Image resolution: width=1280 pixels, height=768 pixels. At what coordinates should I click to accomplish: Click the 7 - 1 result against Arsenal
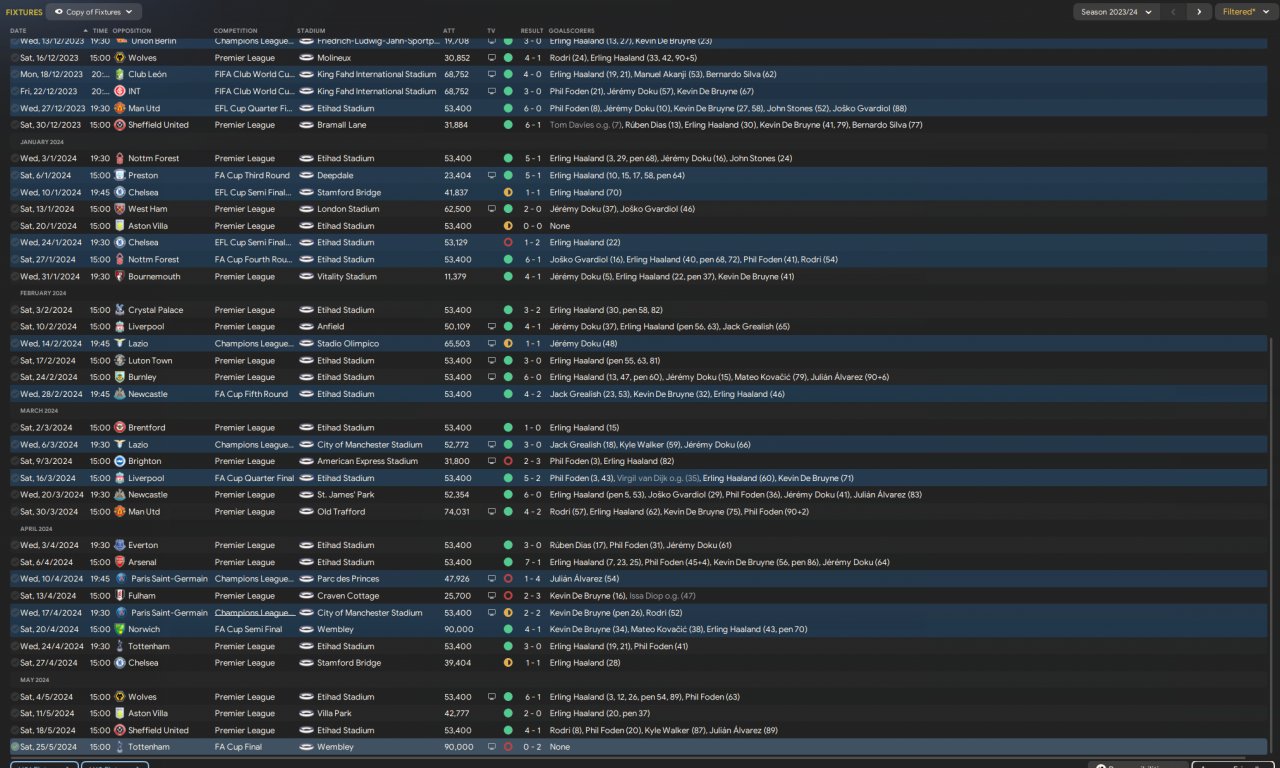click(x=532, y=562)
